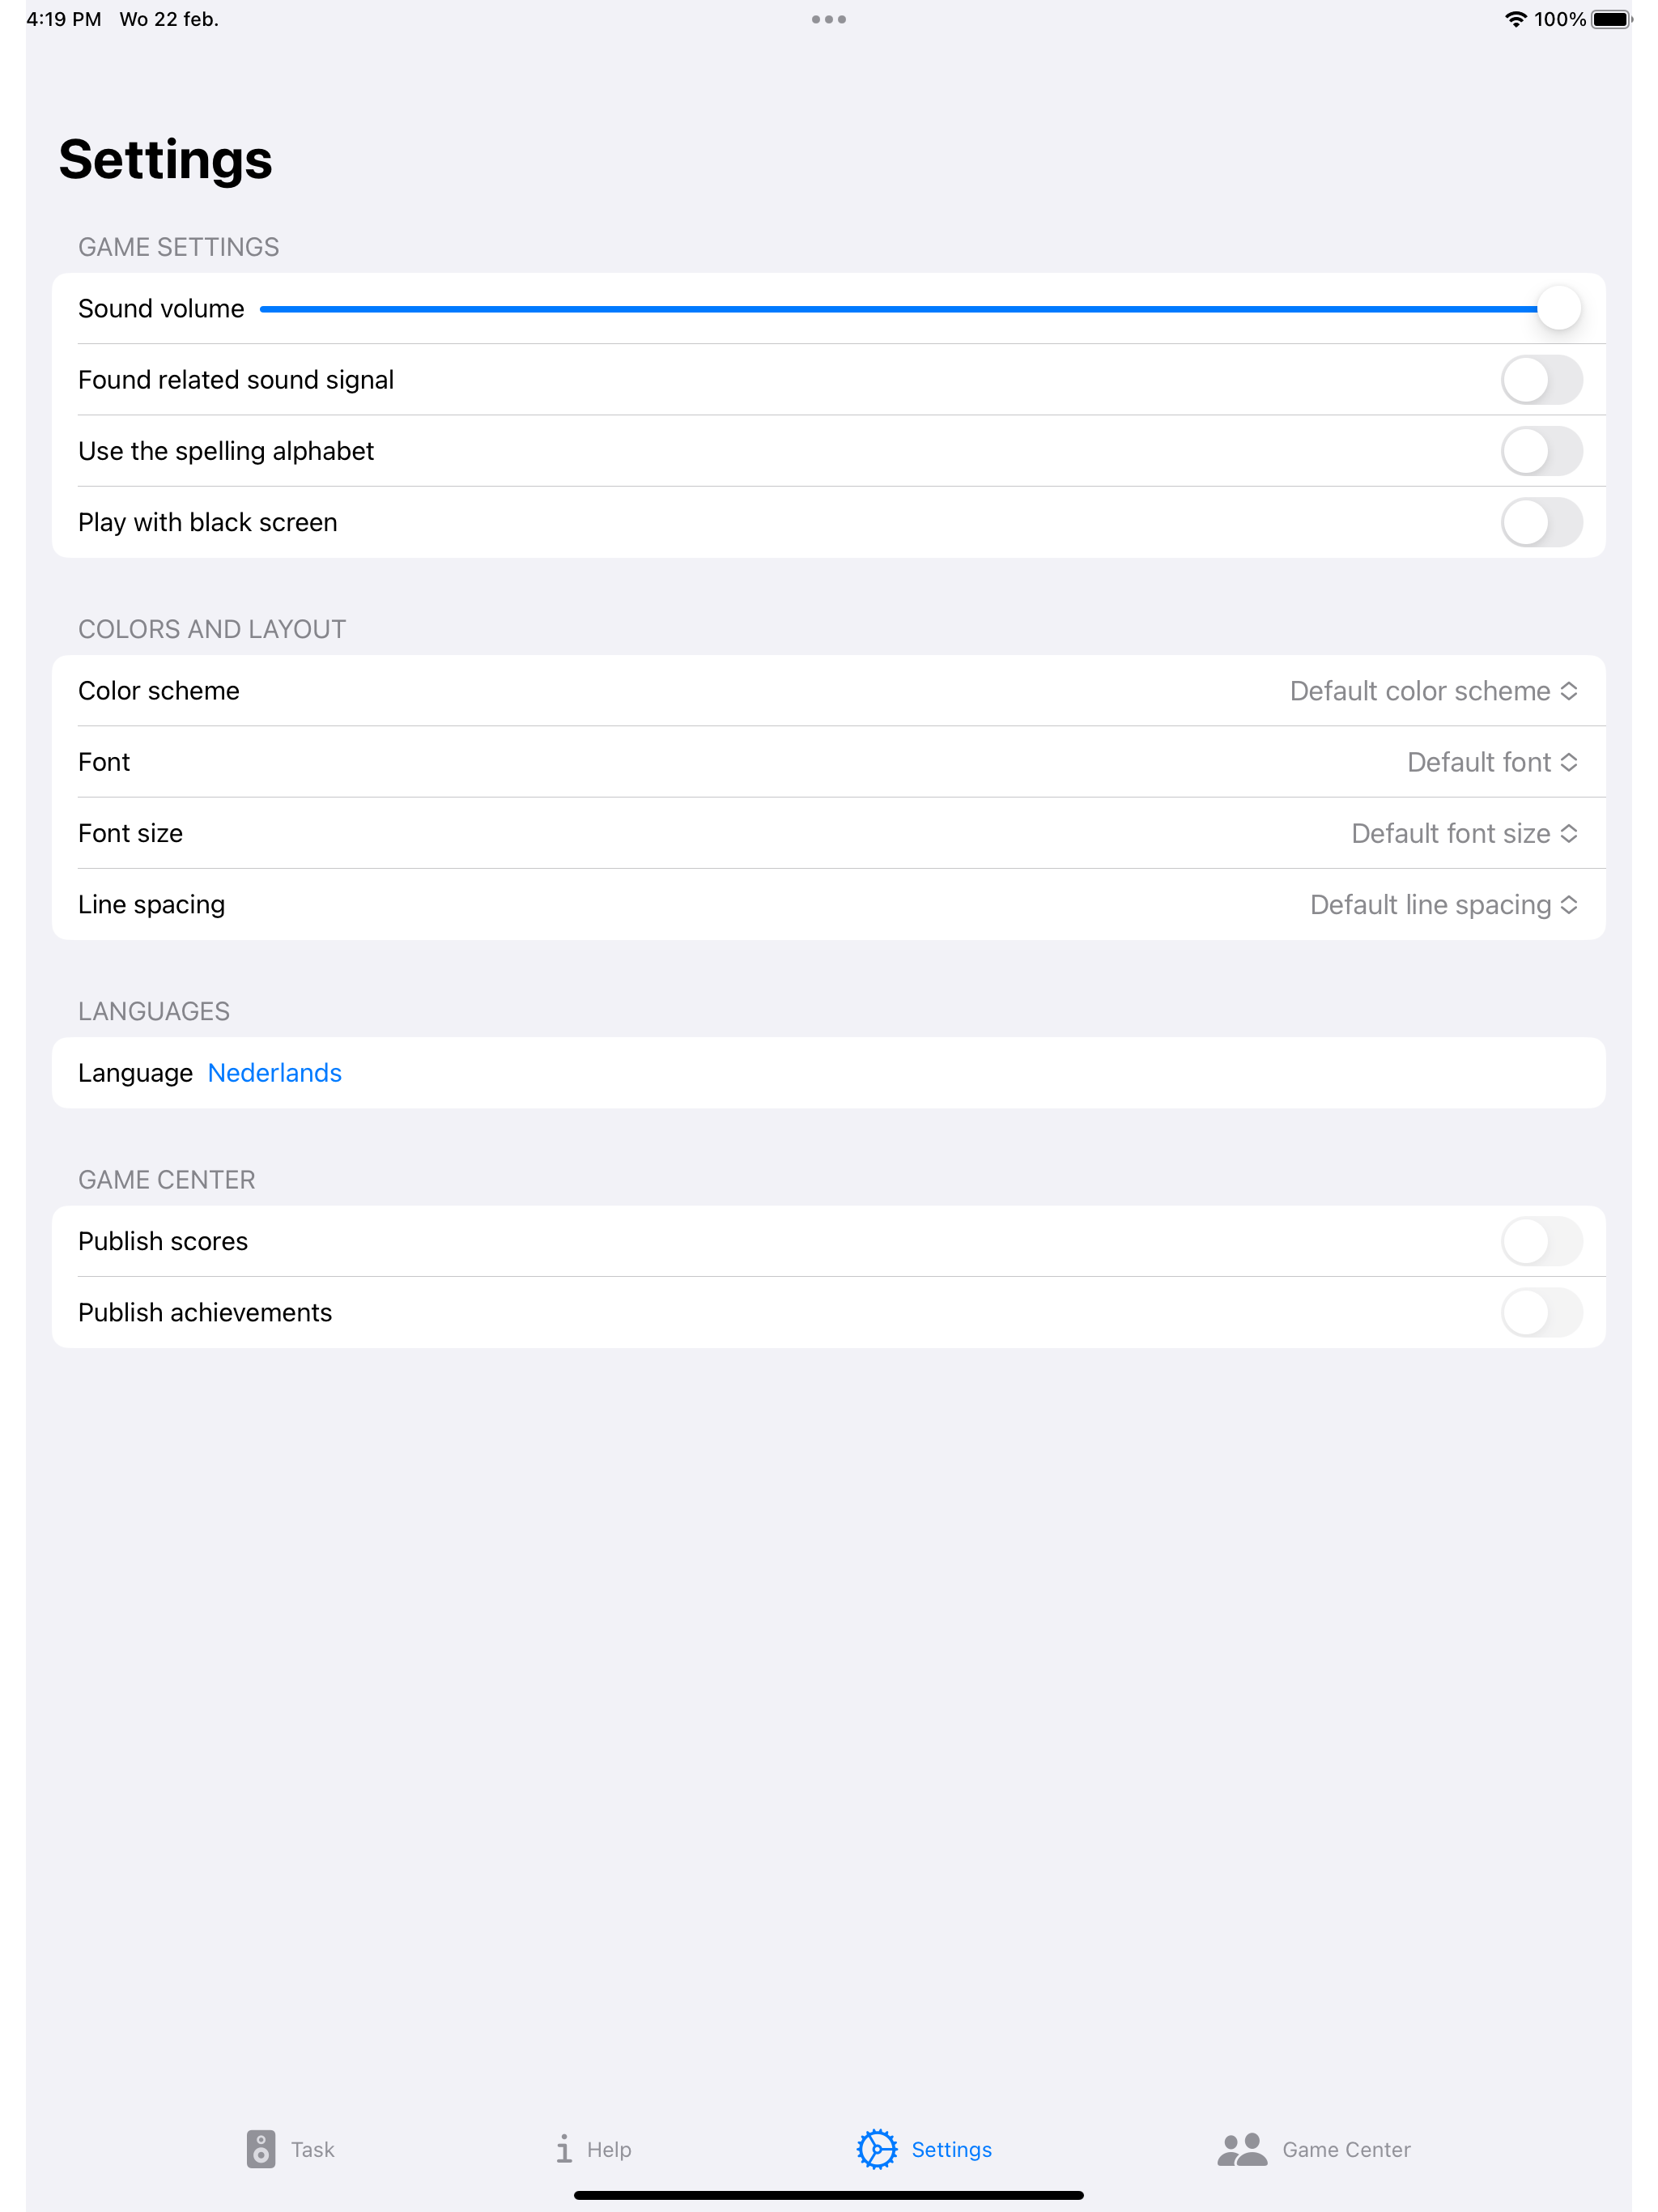The height and width of the screenshot is (2212, 1658).
Task: Expand the Default font size picker
Action: coord(1464,833)
